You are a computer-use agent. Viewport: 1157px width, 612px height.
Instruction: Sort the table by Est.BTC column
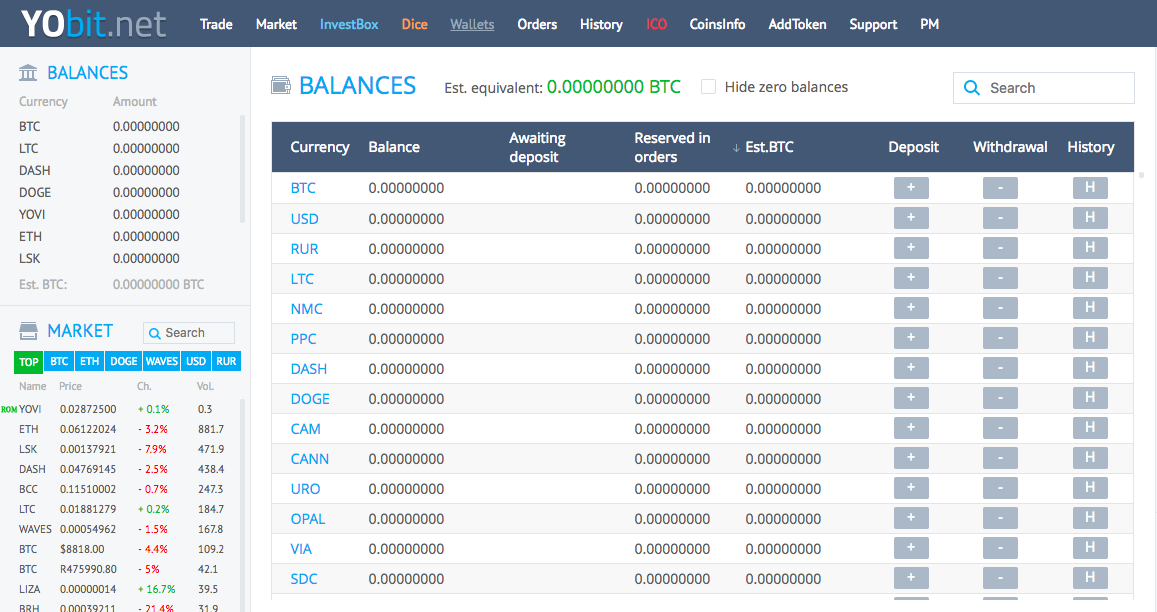click(x=769, y=147)
